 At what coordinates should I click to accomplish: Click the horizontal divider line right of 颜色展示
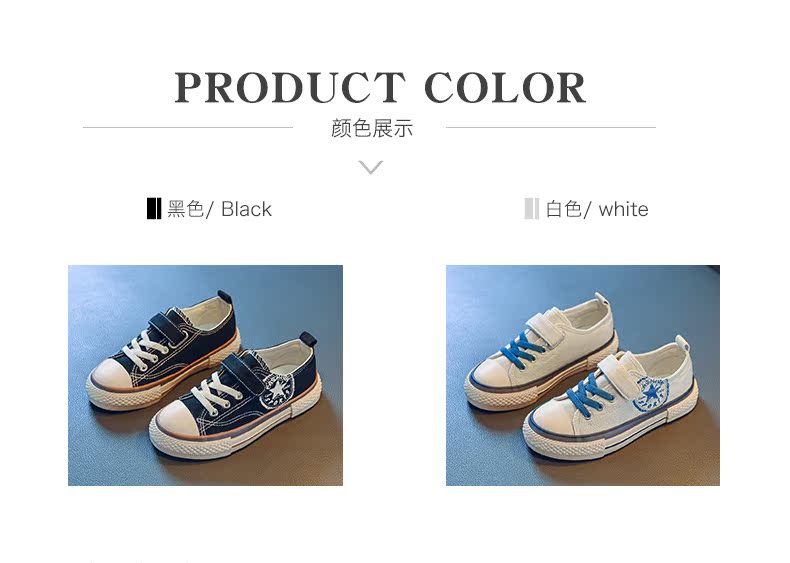[x=551, y=128]
